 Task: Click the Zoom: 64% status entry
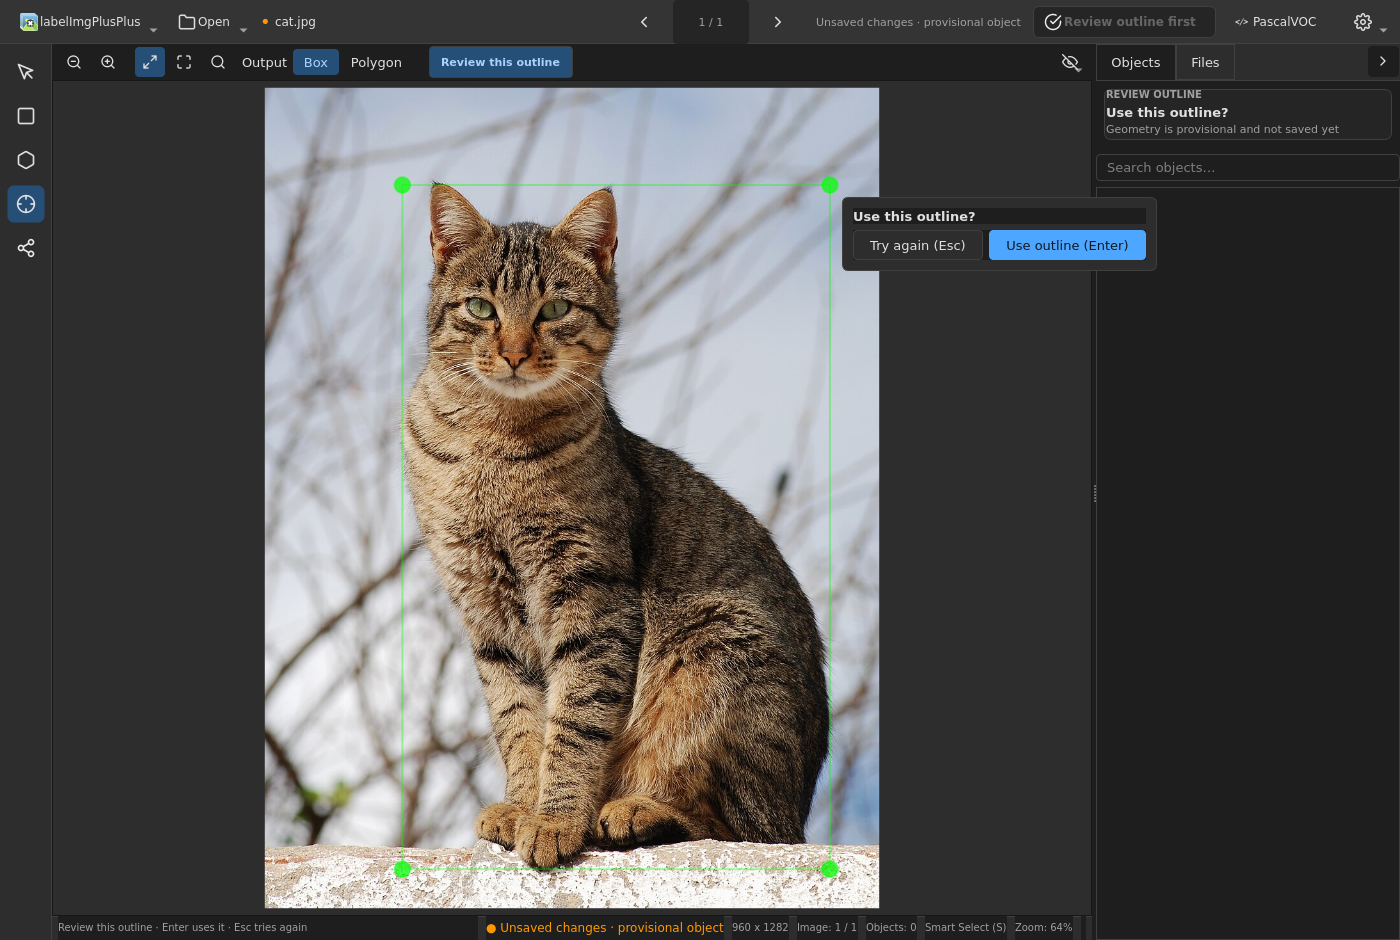point(1043,927)
